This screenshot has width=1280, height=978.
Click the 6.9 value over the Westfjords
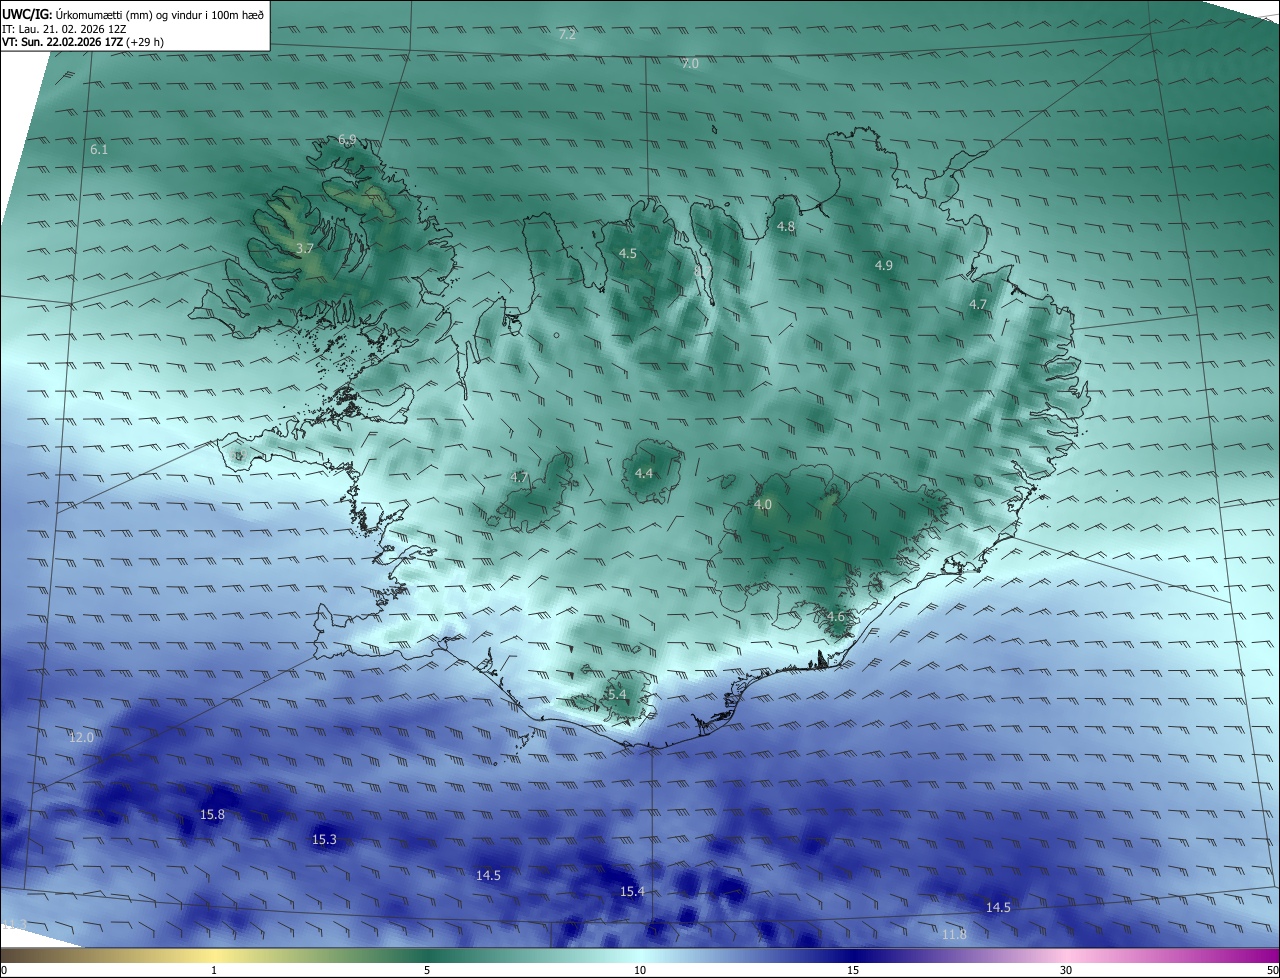coord(347,139)
